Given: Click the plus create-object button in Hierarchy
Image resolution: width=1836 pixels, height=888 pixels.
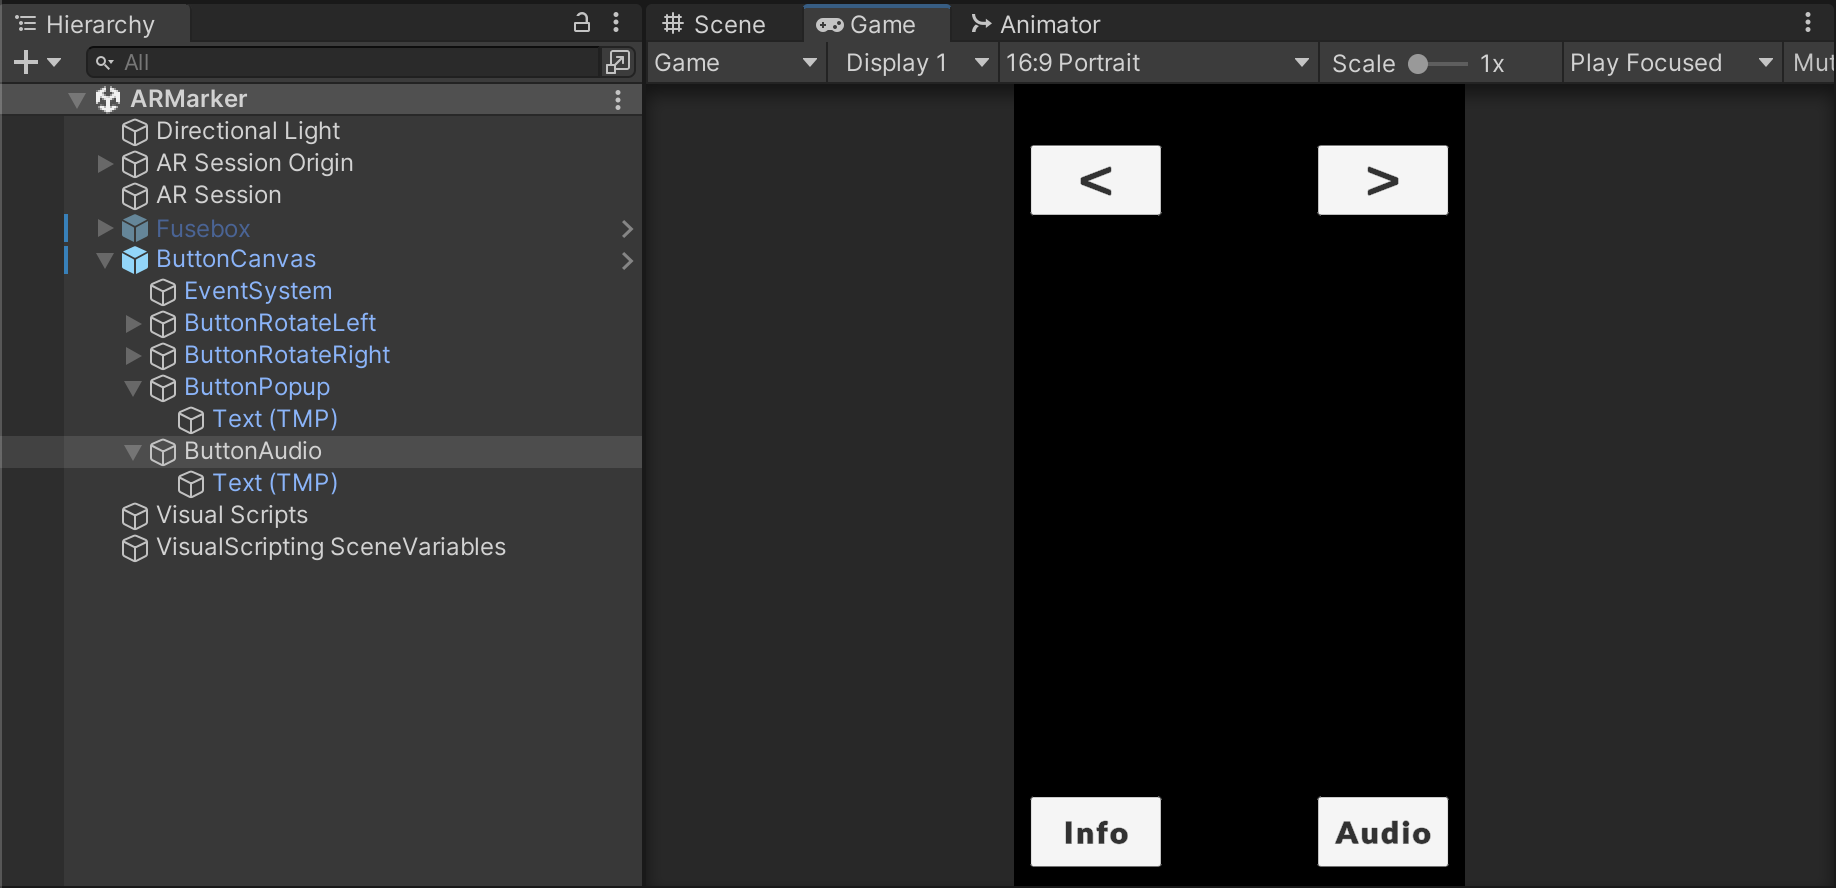Looking at the screenshot, I should coord(27,62).
